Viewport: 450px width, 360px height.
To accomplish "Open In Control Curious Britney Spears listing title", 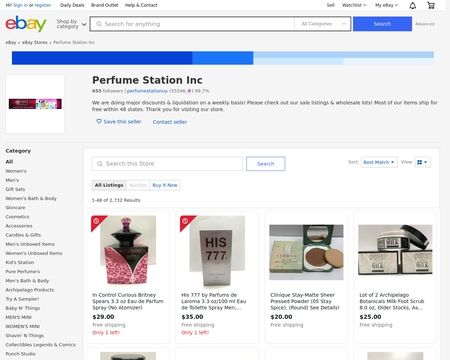I will pos(128,301).
